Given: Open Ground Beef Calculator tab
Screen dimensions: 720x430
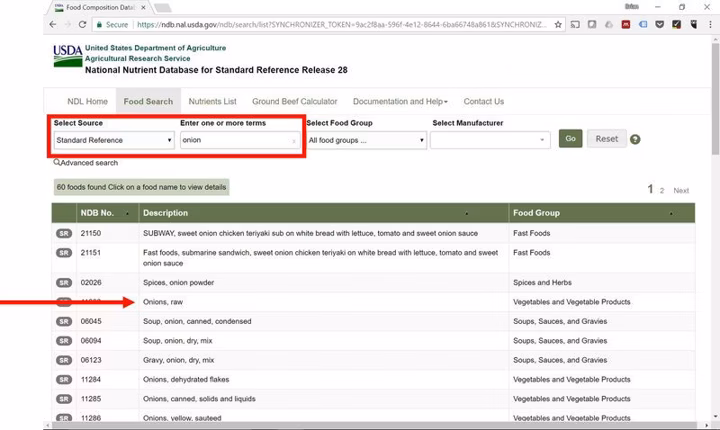Looking at the screenshot, I should 294,102.
